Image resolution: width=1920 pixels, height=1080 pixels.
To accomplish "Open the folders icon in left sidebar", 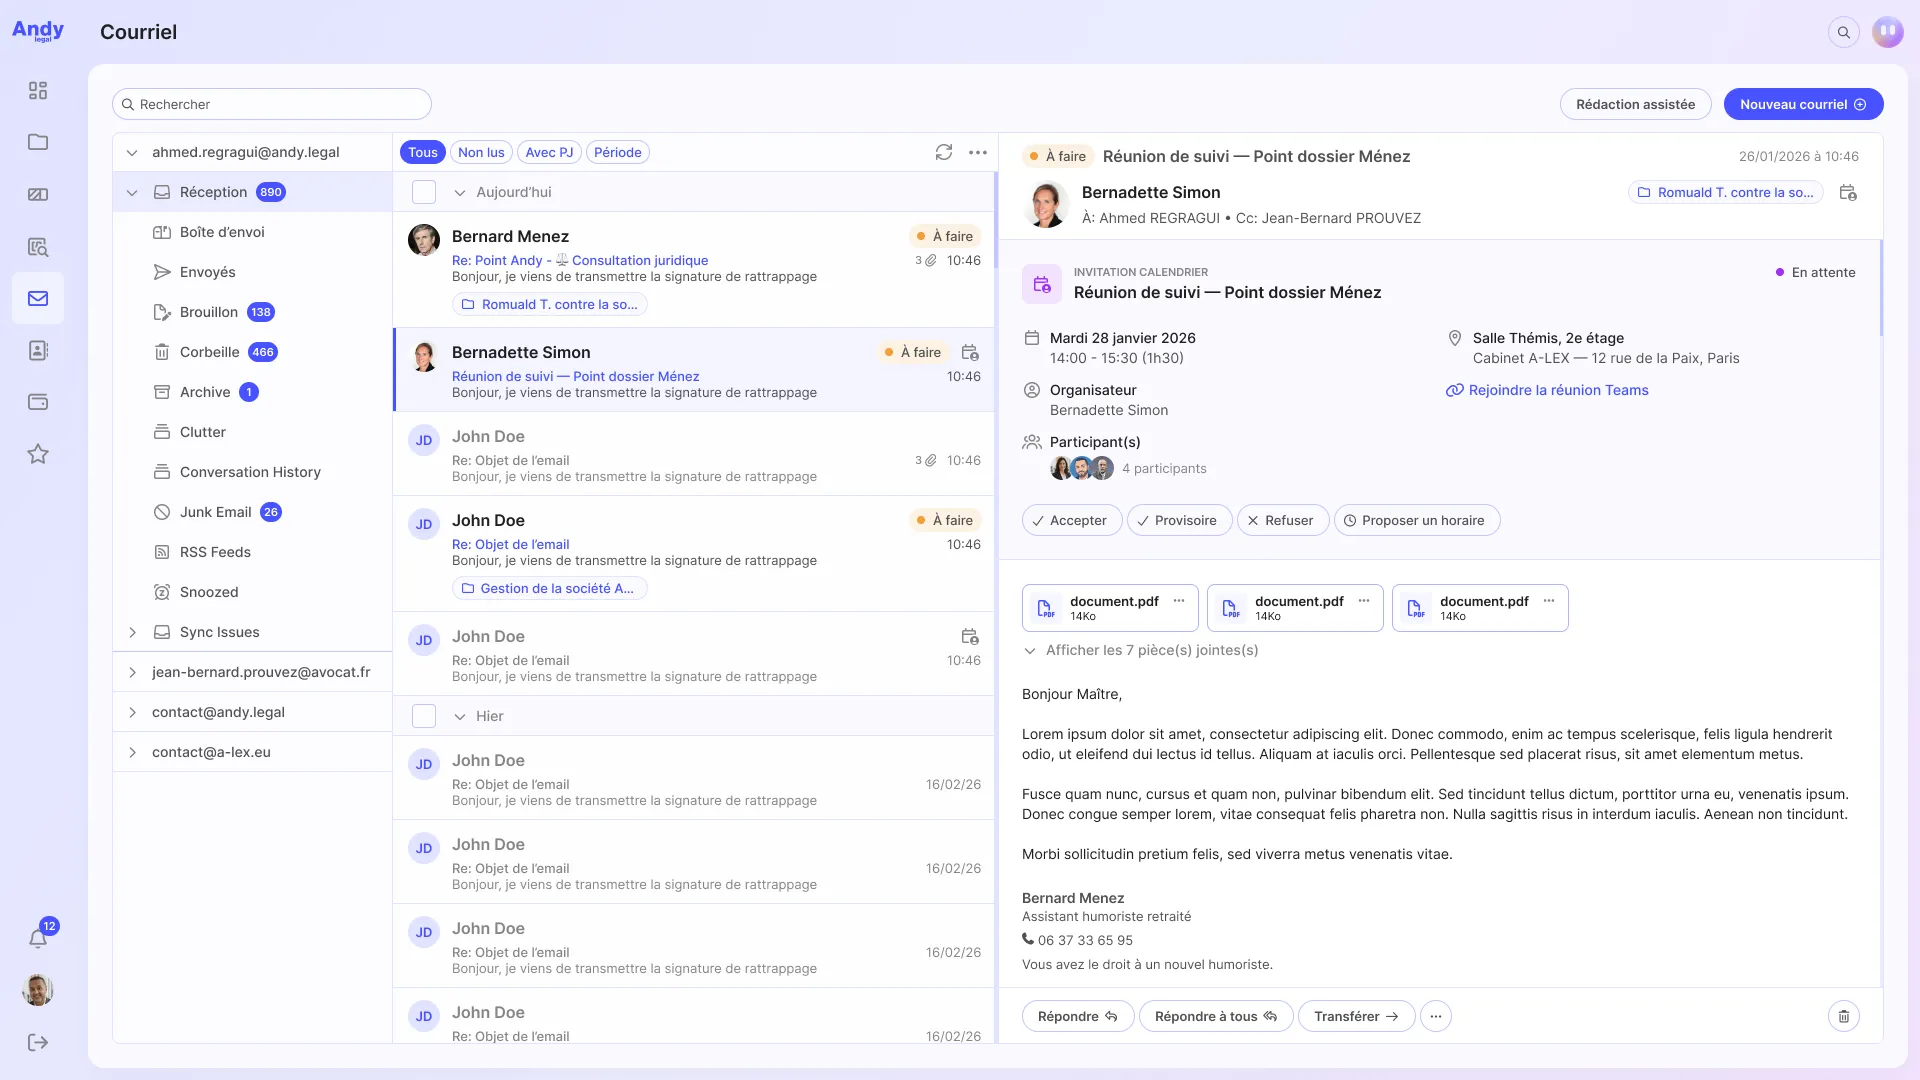I will coord(38,142).
